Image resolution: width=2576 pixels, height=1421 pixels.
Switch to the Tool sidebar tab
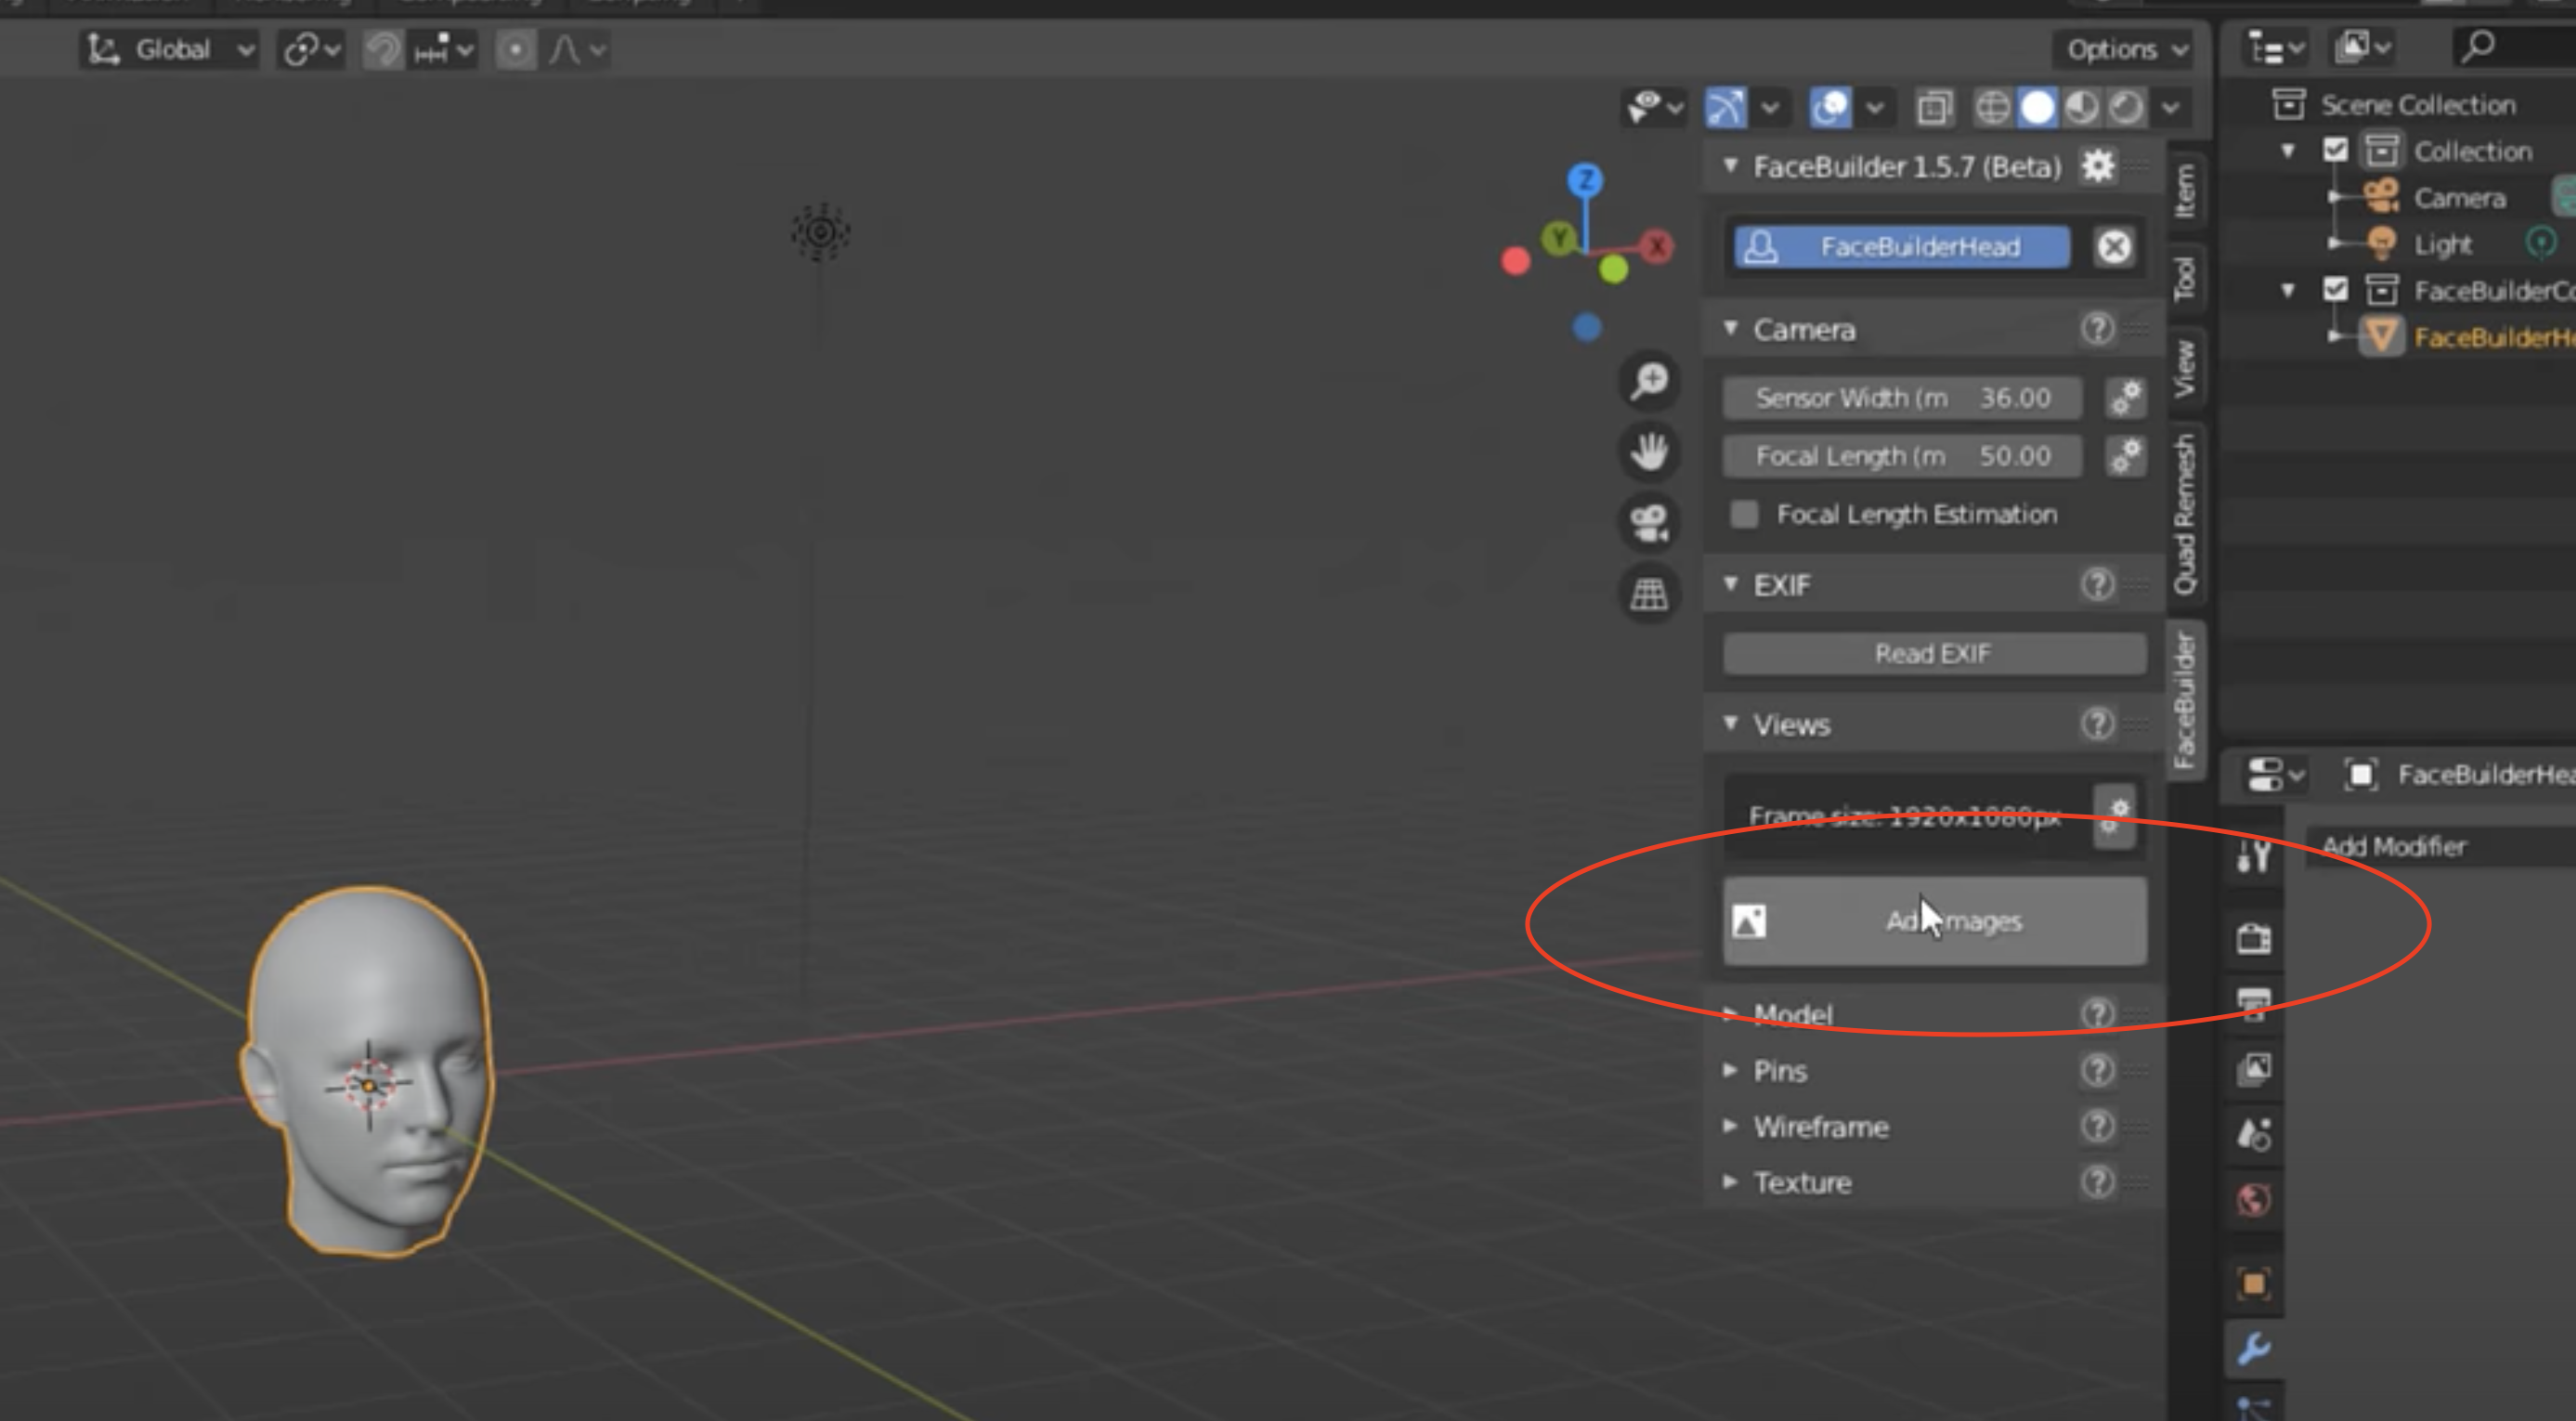[x=2186, y=277]
